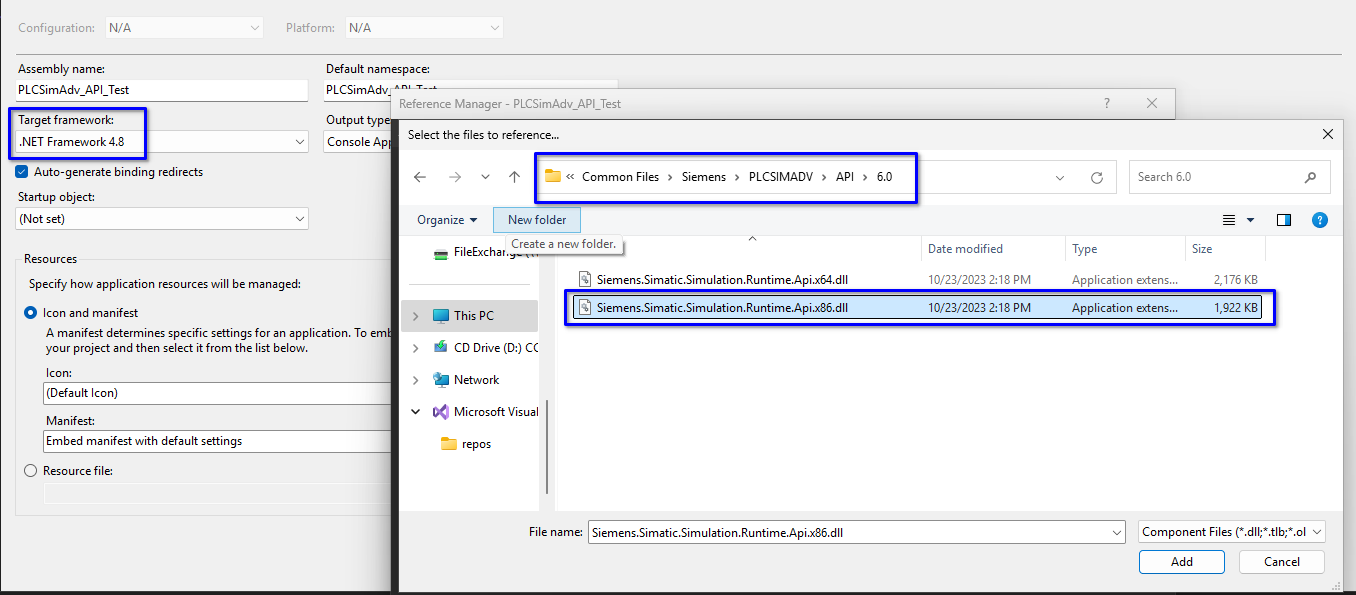The height and width of the screenshot is (595, 1356).
Task: Open the file dialog help icon
Action: [x=1319, y=220]
